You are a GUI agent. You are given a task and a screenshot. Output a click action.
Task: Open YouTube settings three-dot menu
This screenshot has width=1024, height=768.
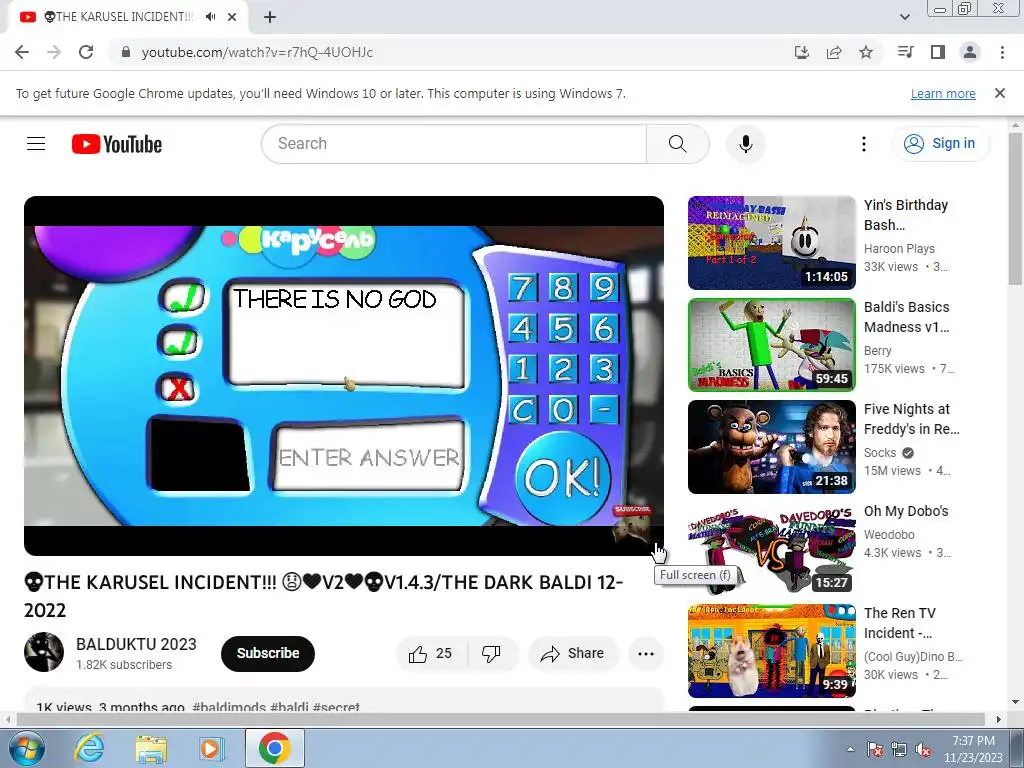point(863,144)
